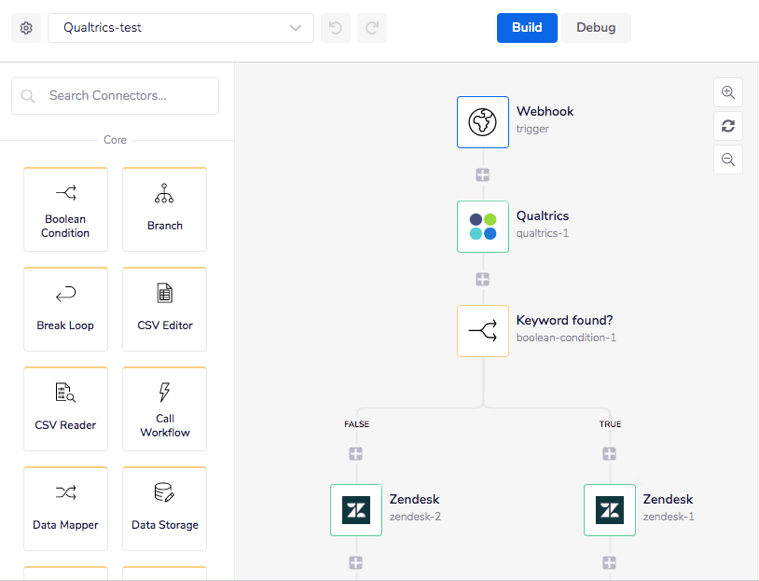Open the Qualtrics-test workflow dropdown
The image size is (759, 581).
click(181, 28)
